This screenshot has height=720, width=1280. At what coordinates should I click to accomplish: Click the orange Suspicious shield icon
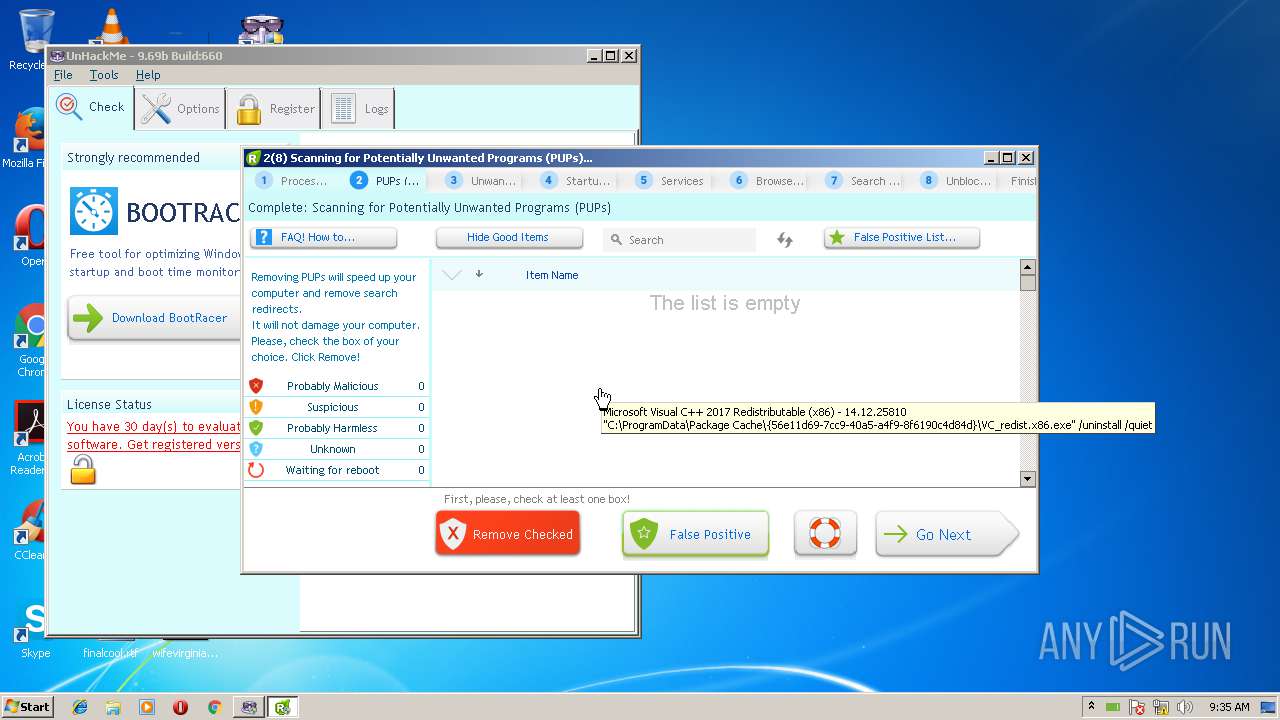pyautogui.click(x=256, y=407)
